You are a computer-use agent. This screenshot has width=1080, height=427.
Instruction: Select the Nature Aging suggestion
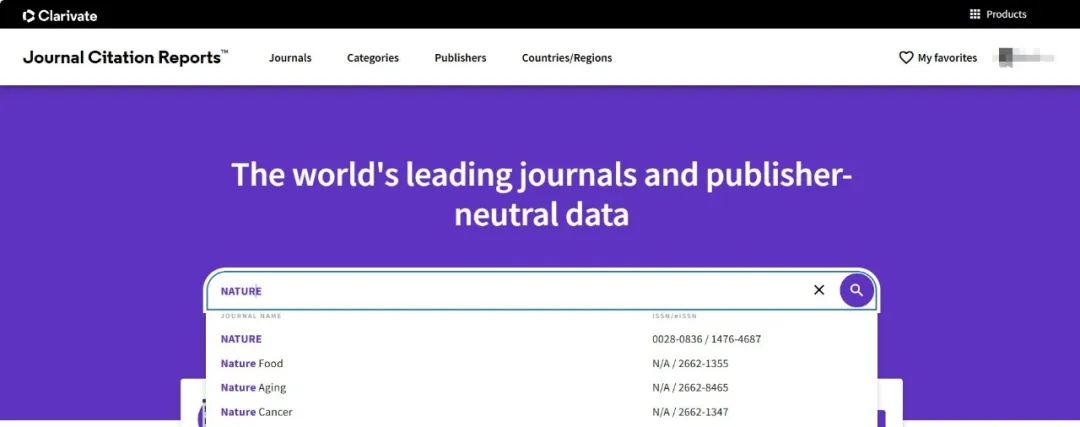tap(253, 387)
